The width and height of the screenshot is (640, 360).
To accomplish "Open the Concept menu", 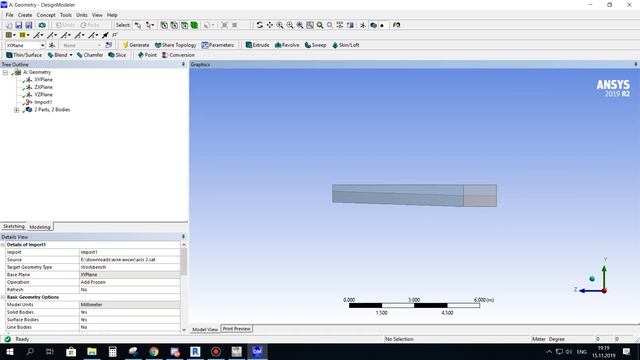I will tap(46, 15).
